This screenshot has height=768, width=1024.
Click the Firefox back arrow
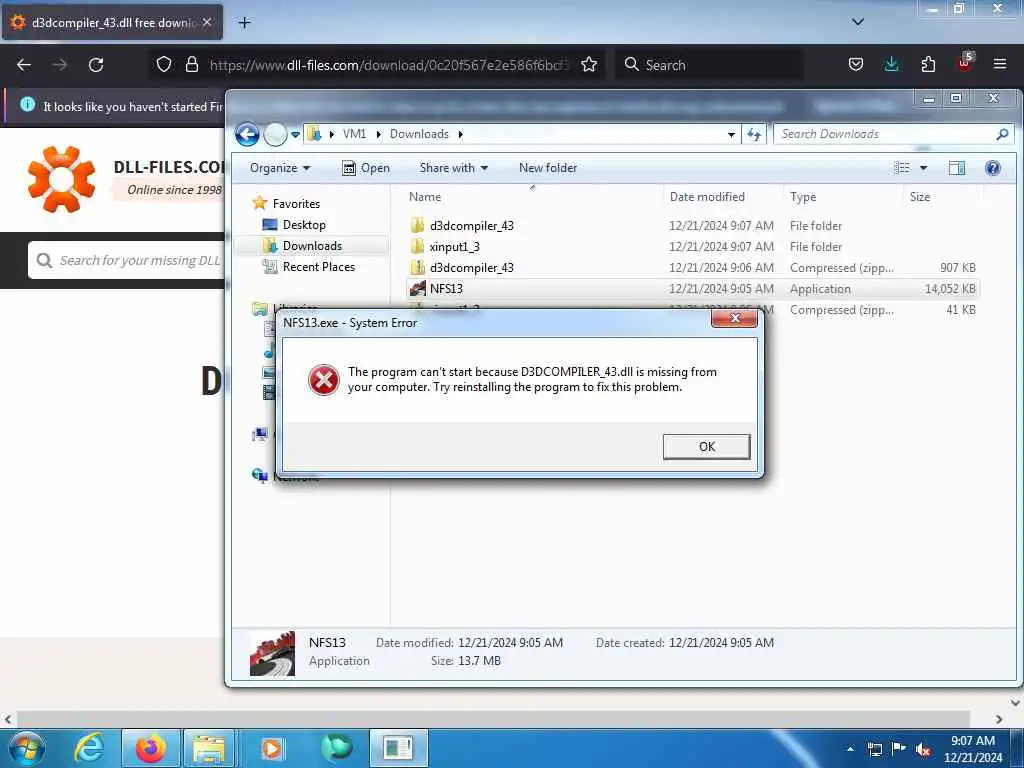(x=24, y=65)
